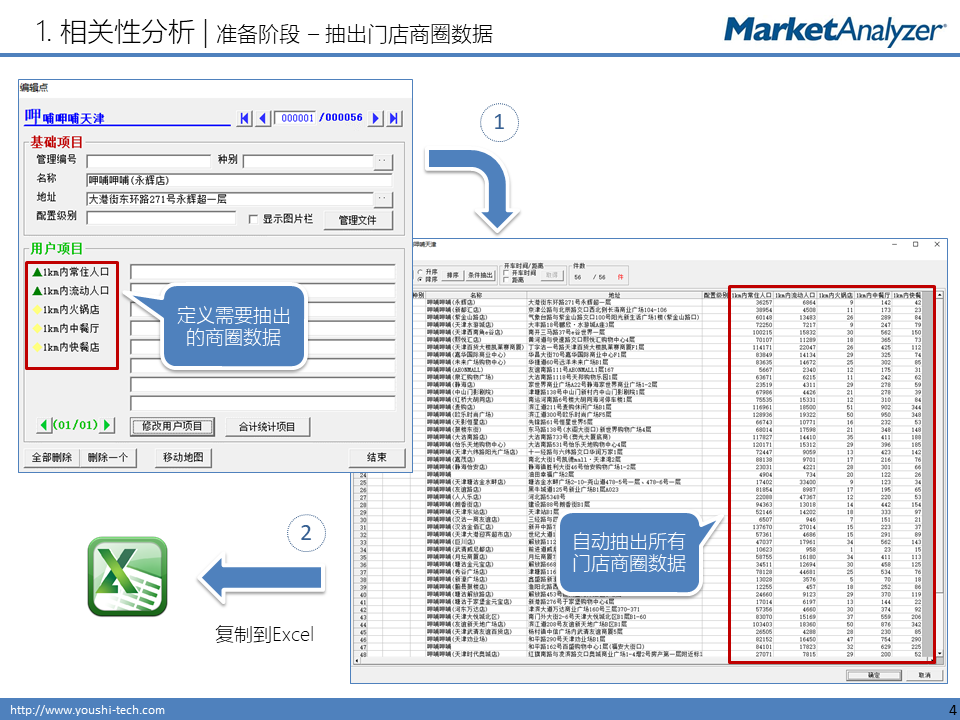Screen dimensions: 960x720
Task: Click the 1km内常住人口 label text
Action: click(76, 272)
